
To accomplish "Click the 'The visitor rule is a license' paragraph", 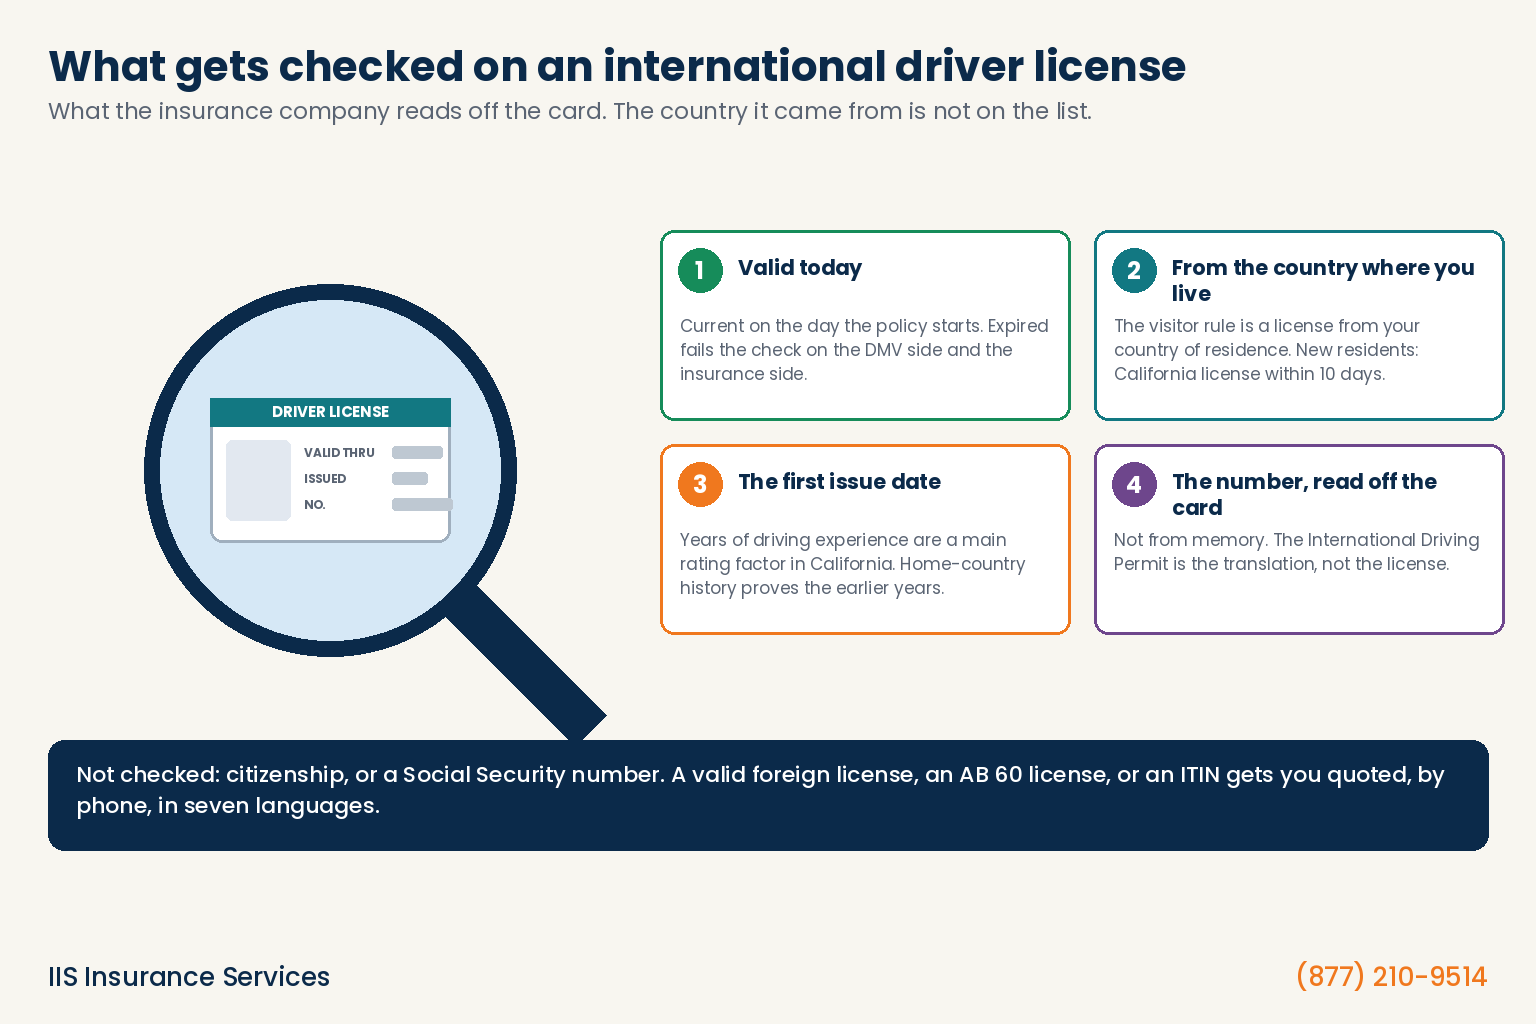I will (x=1267, y=350).
